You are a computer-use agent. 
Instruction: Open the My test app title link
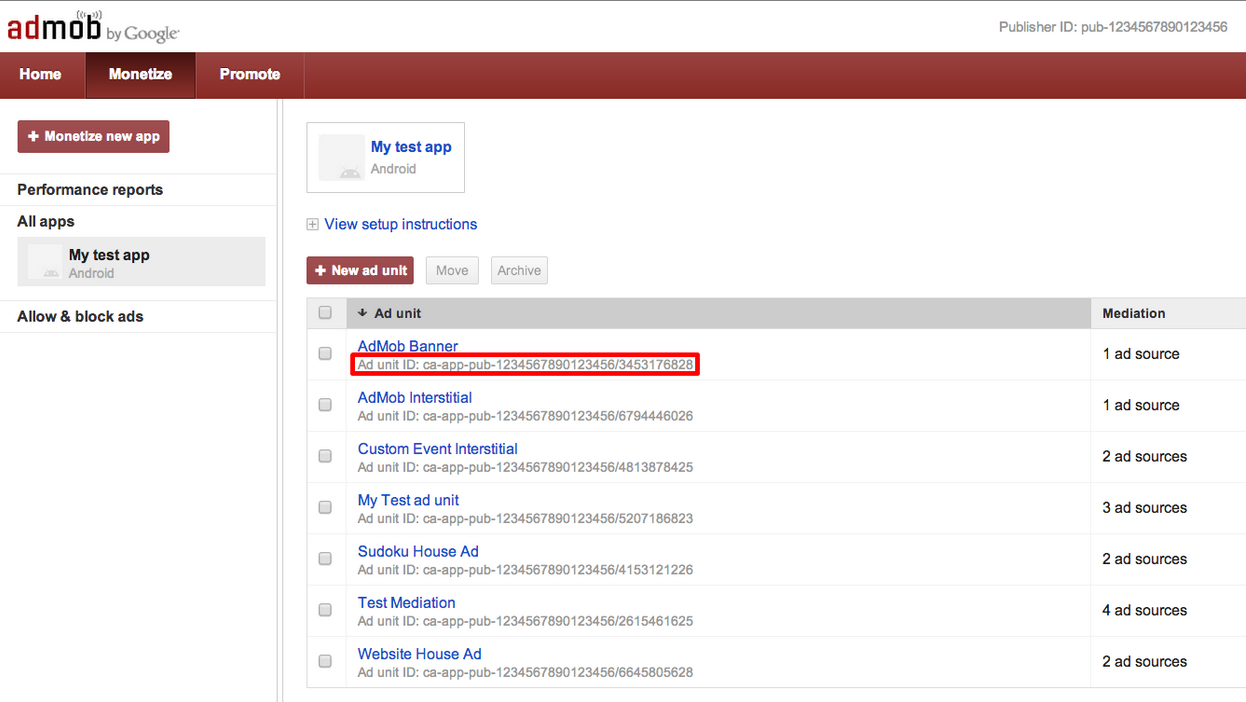pyautogui.click(x=411, y=147)
